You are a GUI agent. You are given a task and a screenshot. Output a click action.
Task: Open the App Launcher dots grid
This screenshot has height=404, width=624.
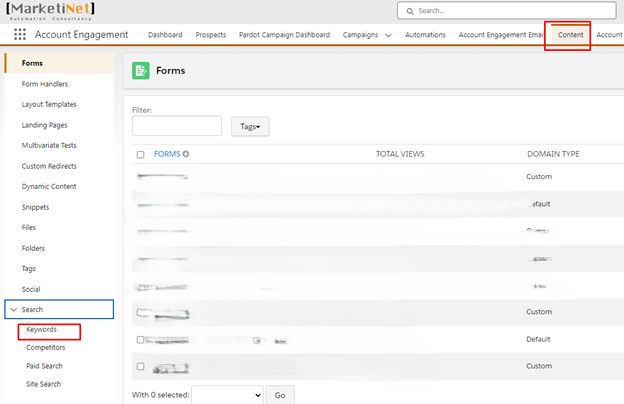click(x=20, y=34)
